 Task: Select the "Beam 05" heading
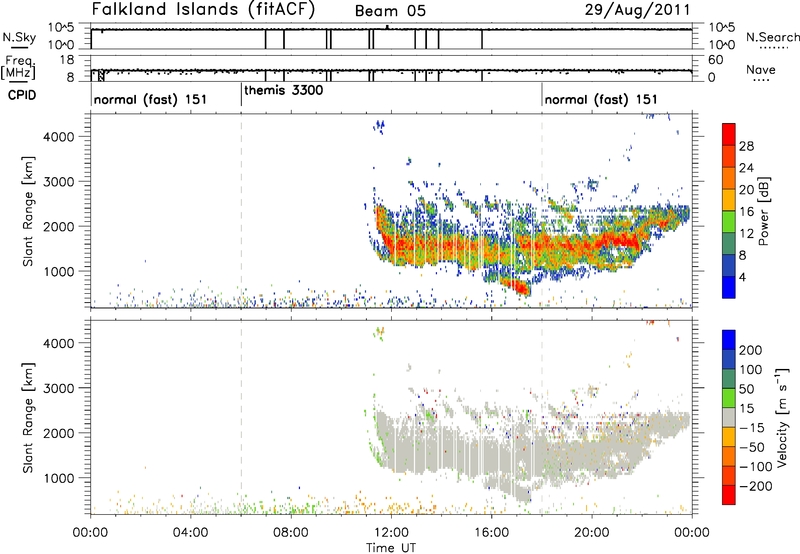click(390, 11)
